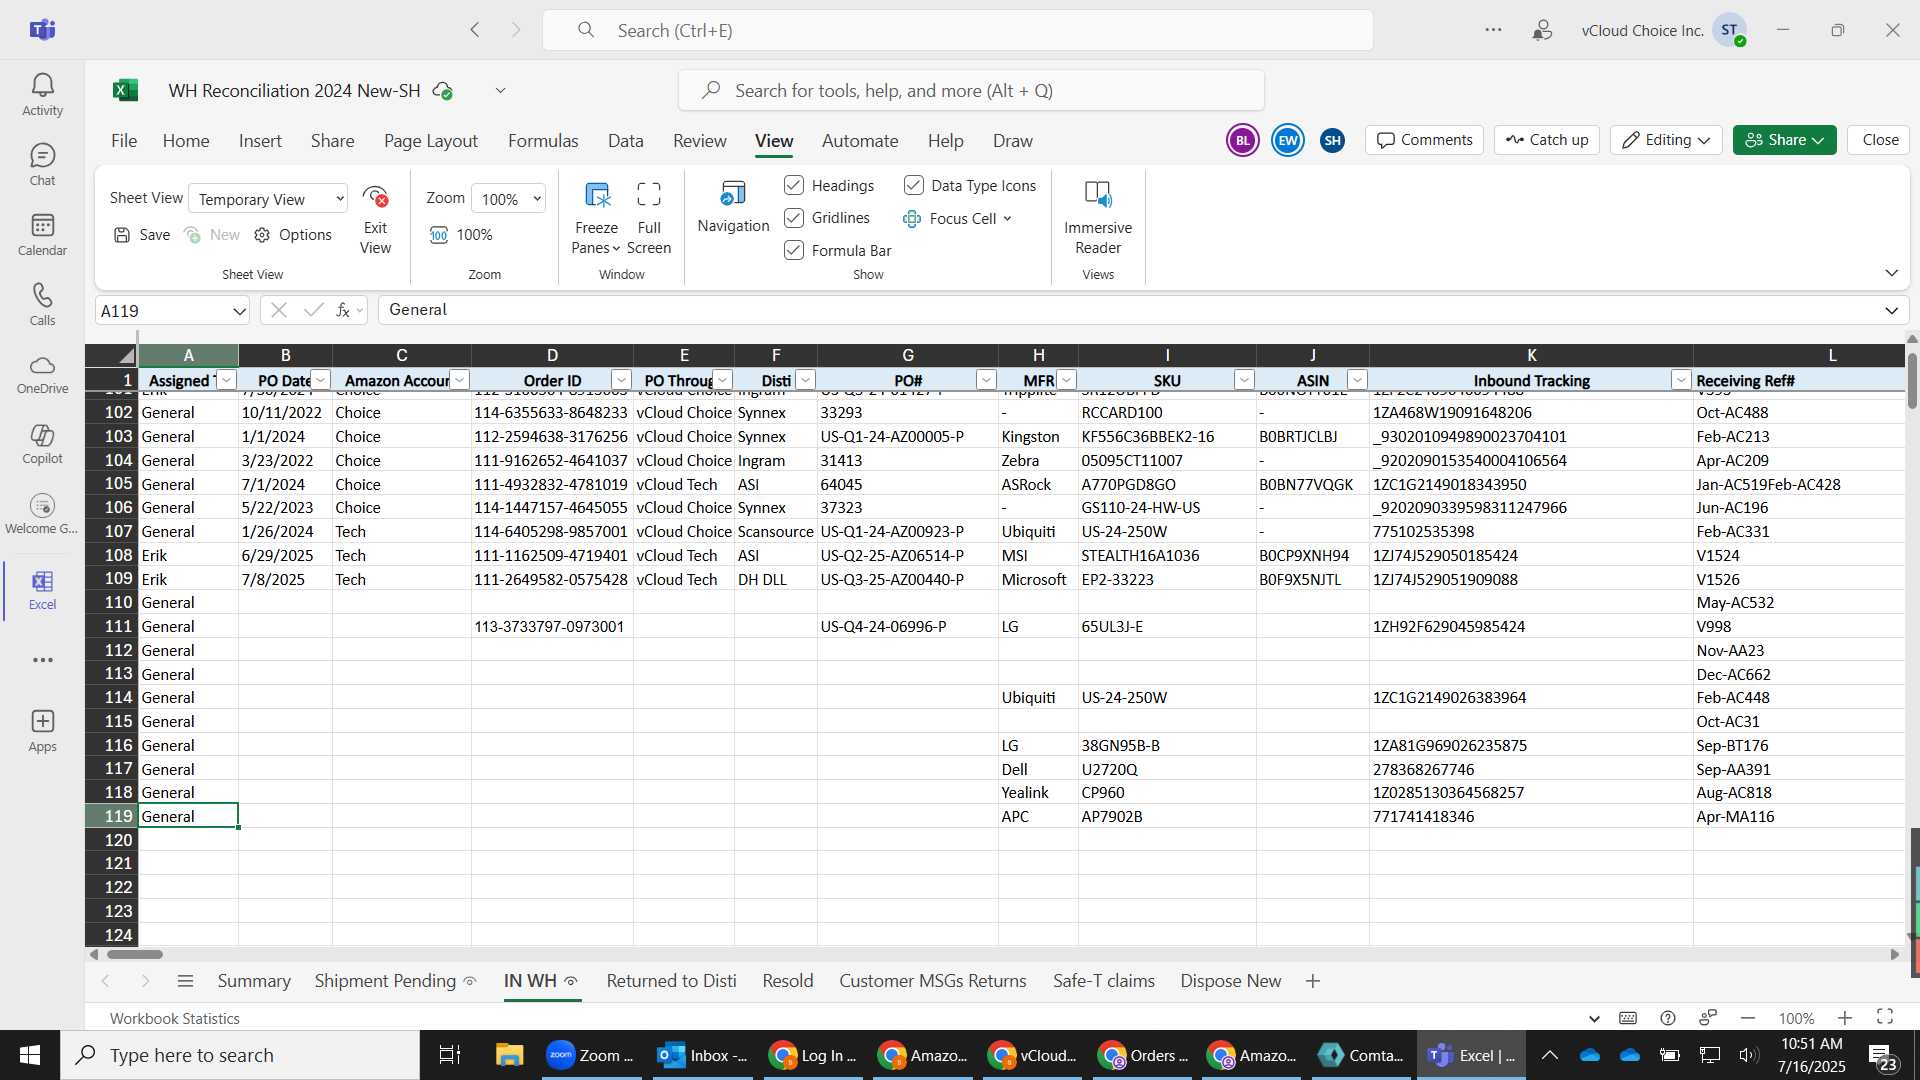Click the Excel tools search box

click(971, 91)
